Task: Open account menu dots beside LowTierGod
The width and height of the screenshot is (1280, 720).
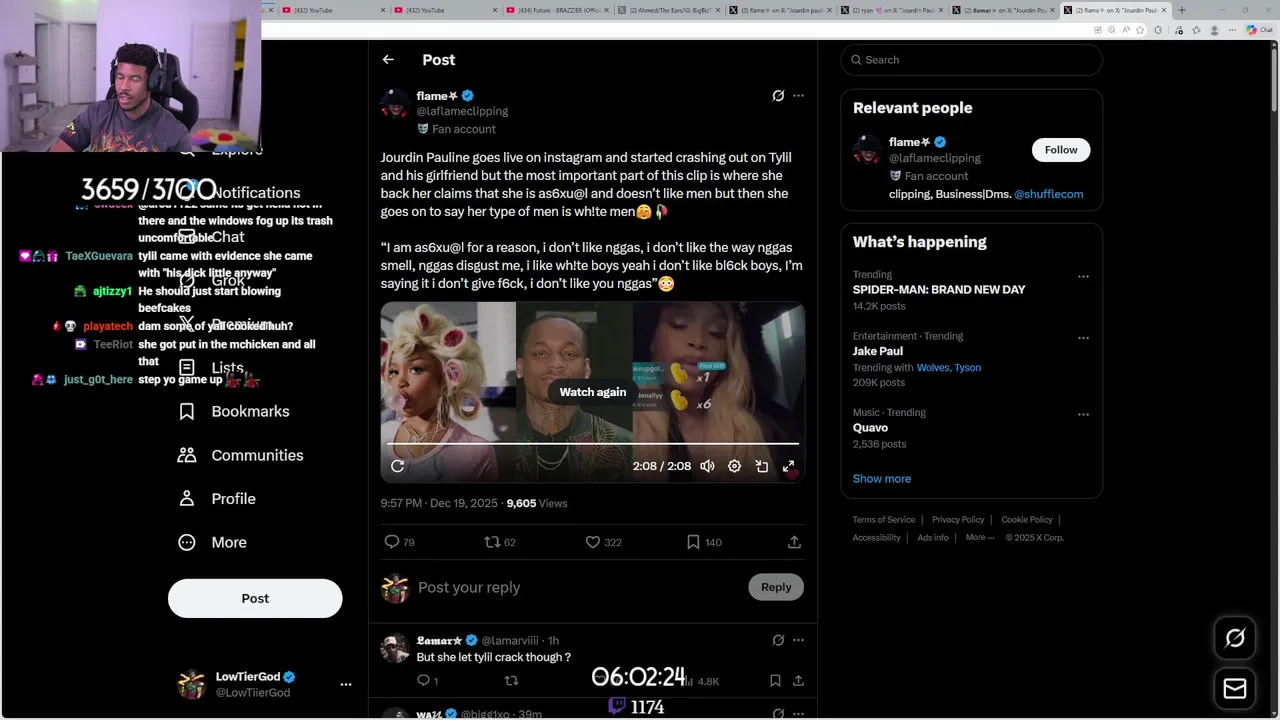Action: [x=346, y=684]
